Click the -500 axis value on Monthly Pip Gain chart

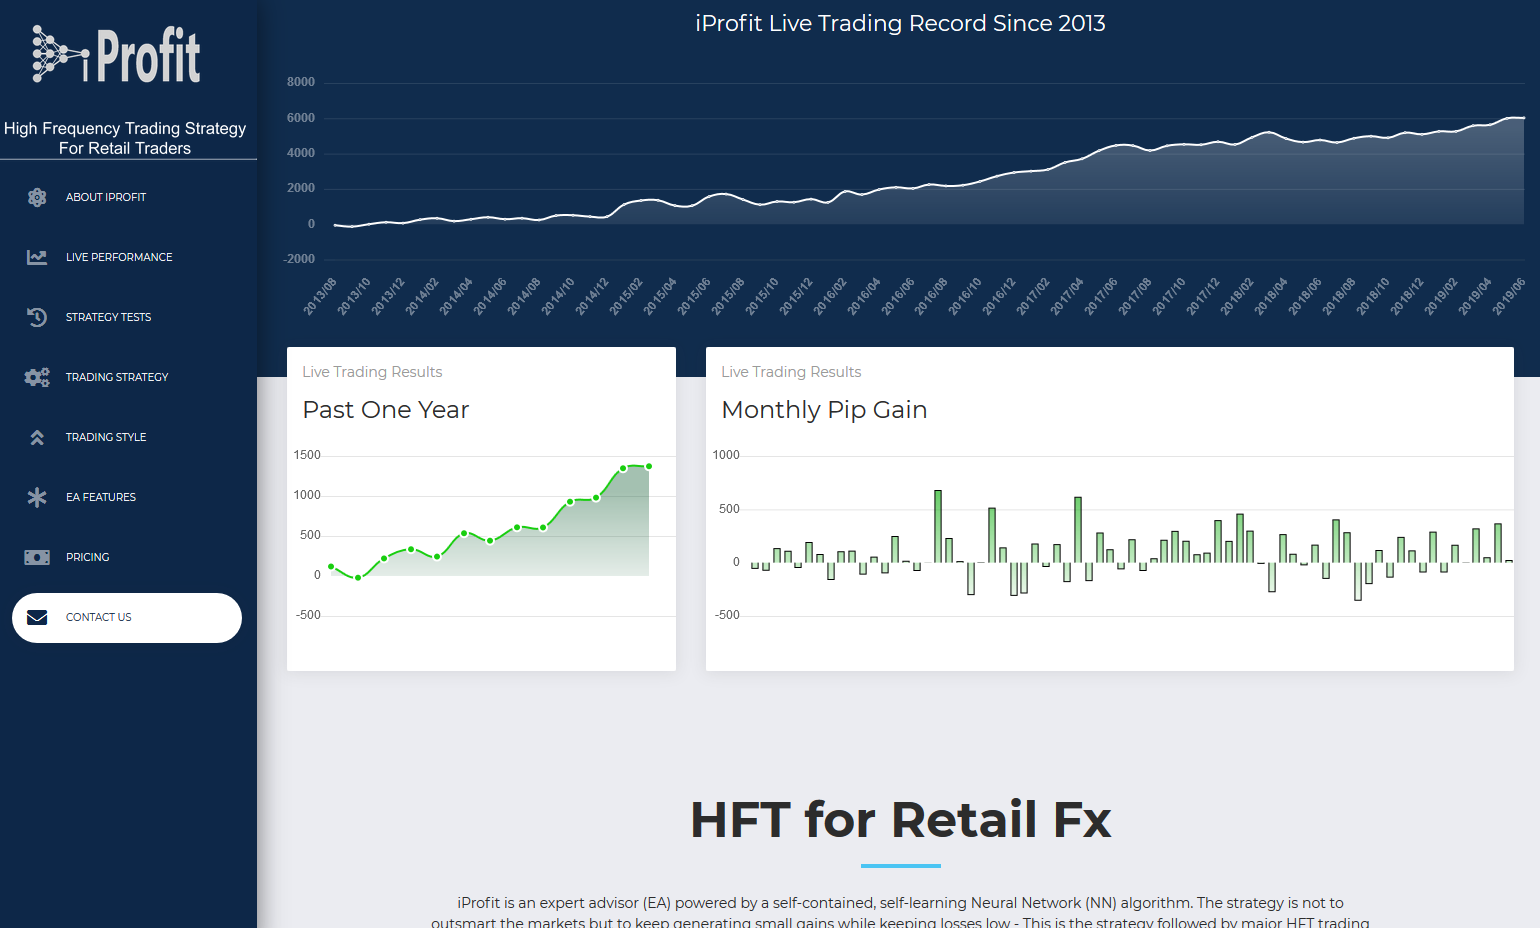pos(727,615)
